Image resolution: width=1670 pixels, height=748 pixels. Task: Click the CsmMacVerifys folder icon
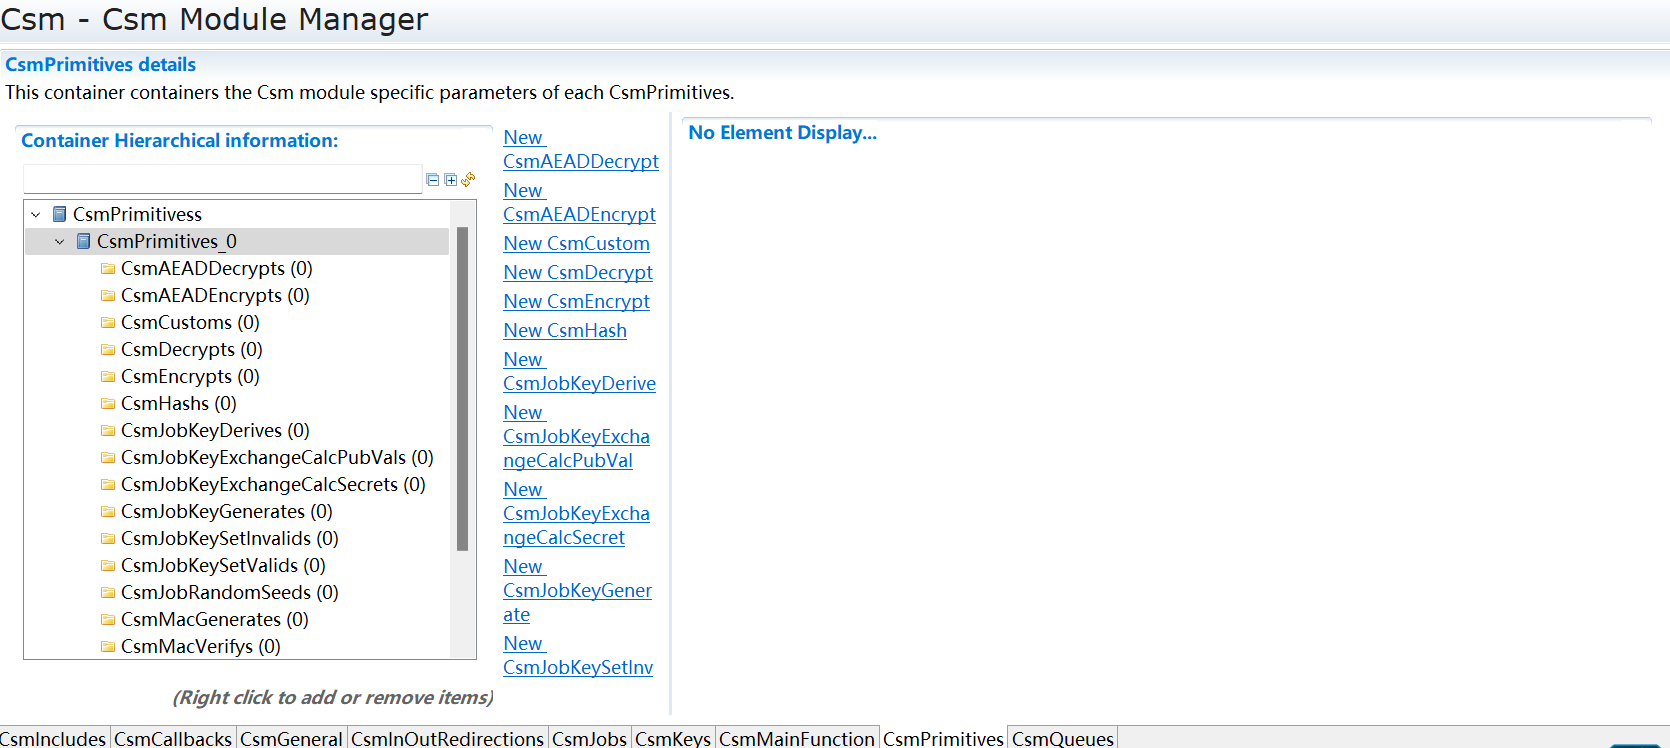click(x=108, y=646)
